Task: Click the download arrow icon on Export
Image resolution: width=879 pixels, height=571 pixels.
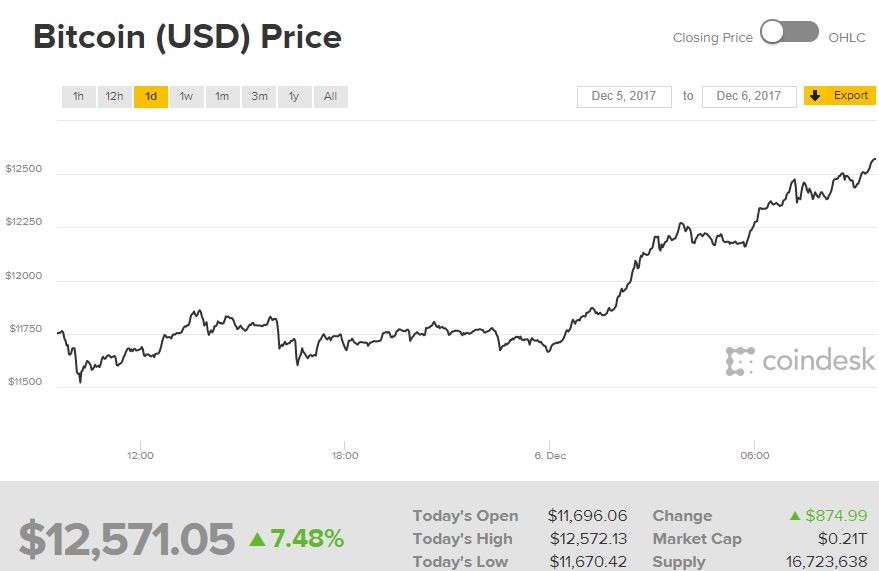Action: (815, 96)
